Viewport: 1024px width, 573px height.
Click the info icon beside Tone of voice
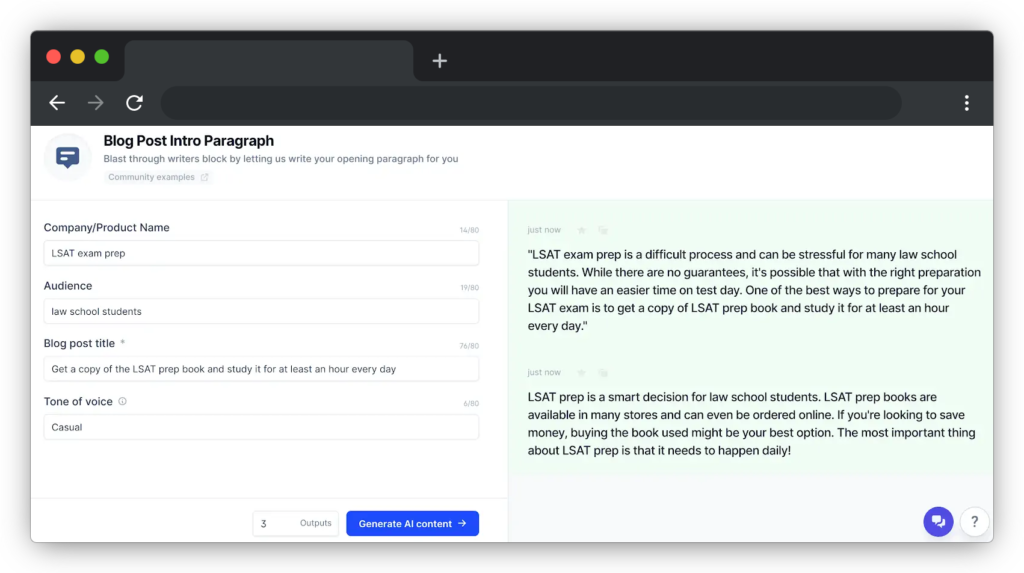[x=122, y=401]
